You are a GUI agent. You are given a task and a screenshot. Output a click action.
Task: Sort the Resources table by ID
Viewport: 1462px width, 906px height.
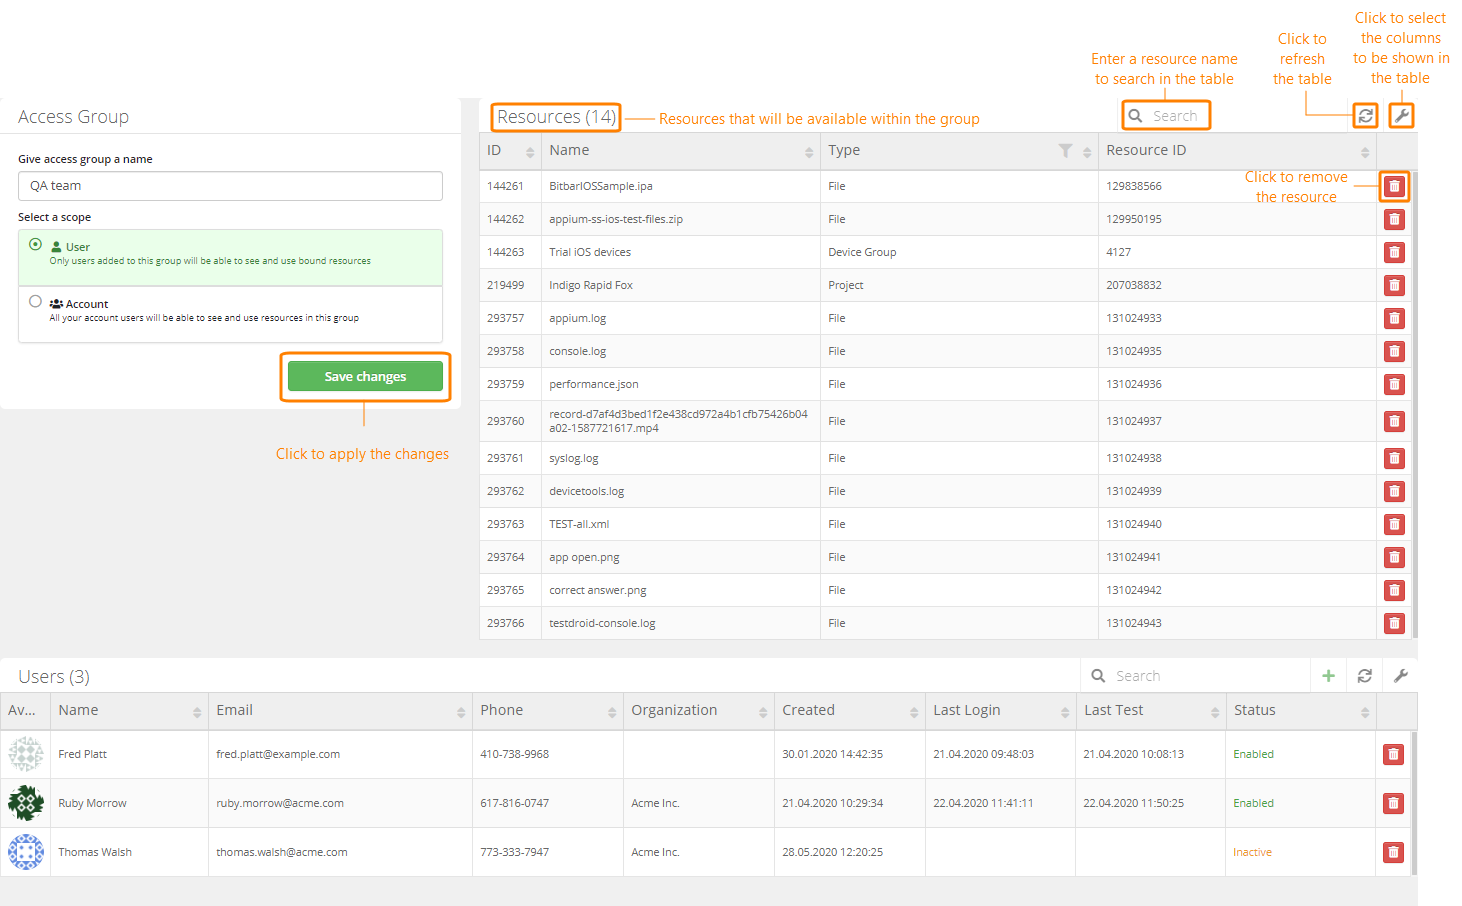tap(531, 150)
